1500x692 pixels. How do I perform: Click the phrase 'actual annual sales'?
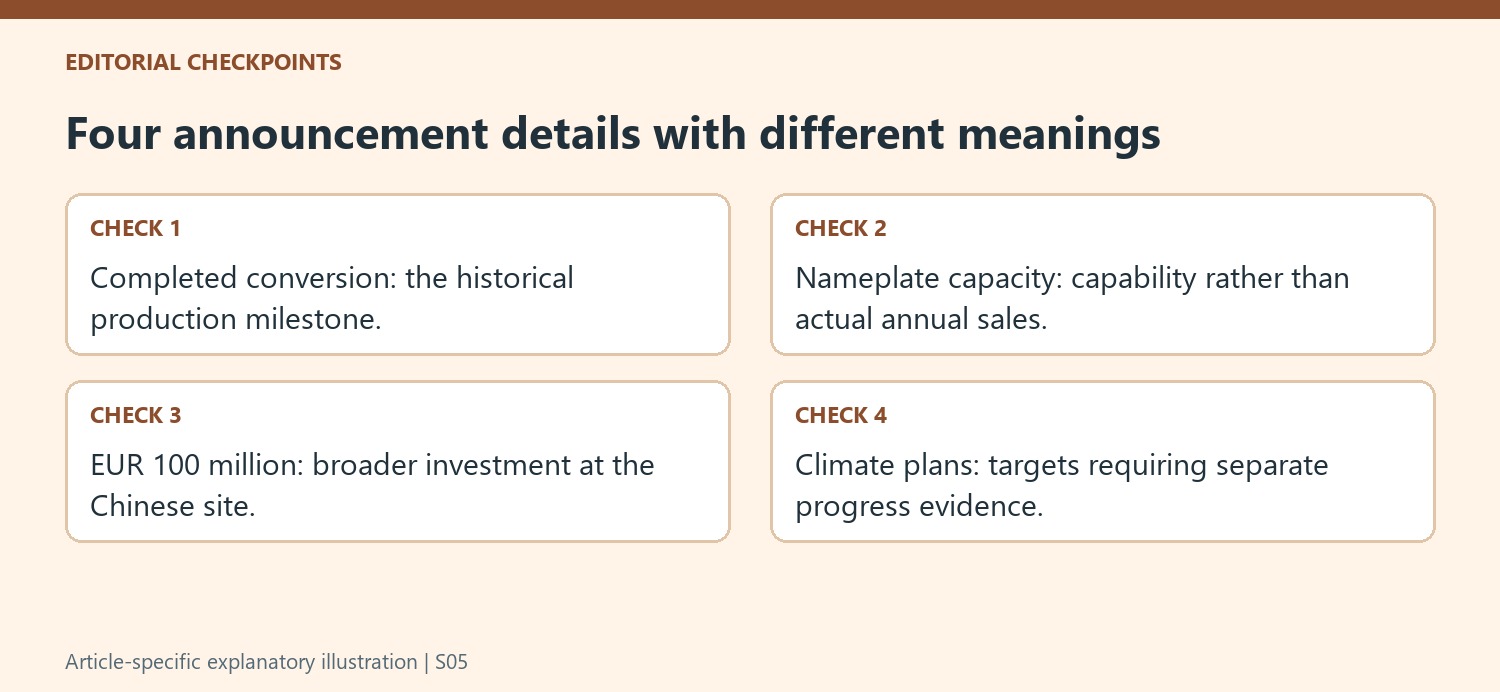(x=920, y=320)
